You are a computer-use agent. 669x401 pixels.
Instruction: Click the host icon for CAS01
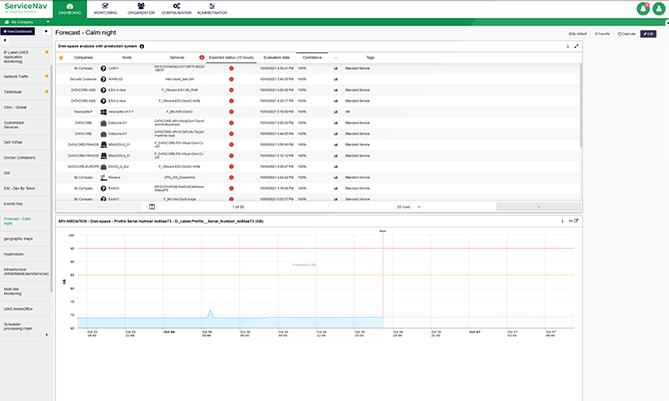[x=103, y=68]
